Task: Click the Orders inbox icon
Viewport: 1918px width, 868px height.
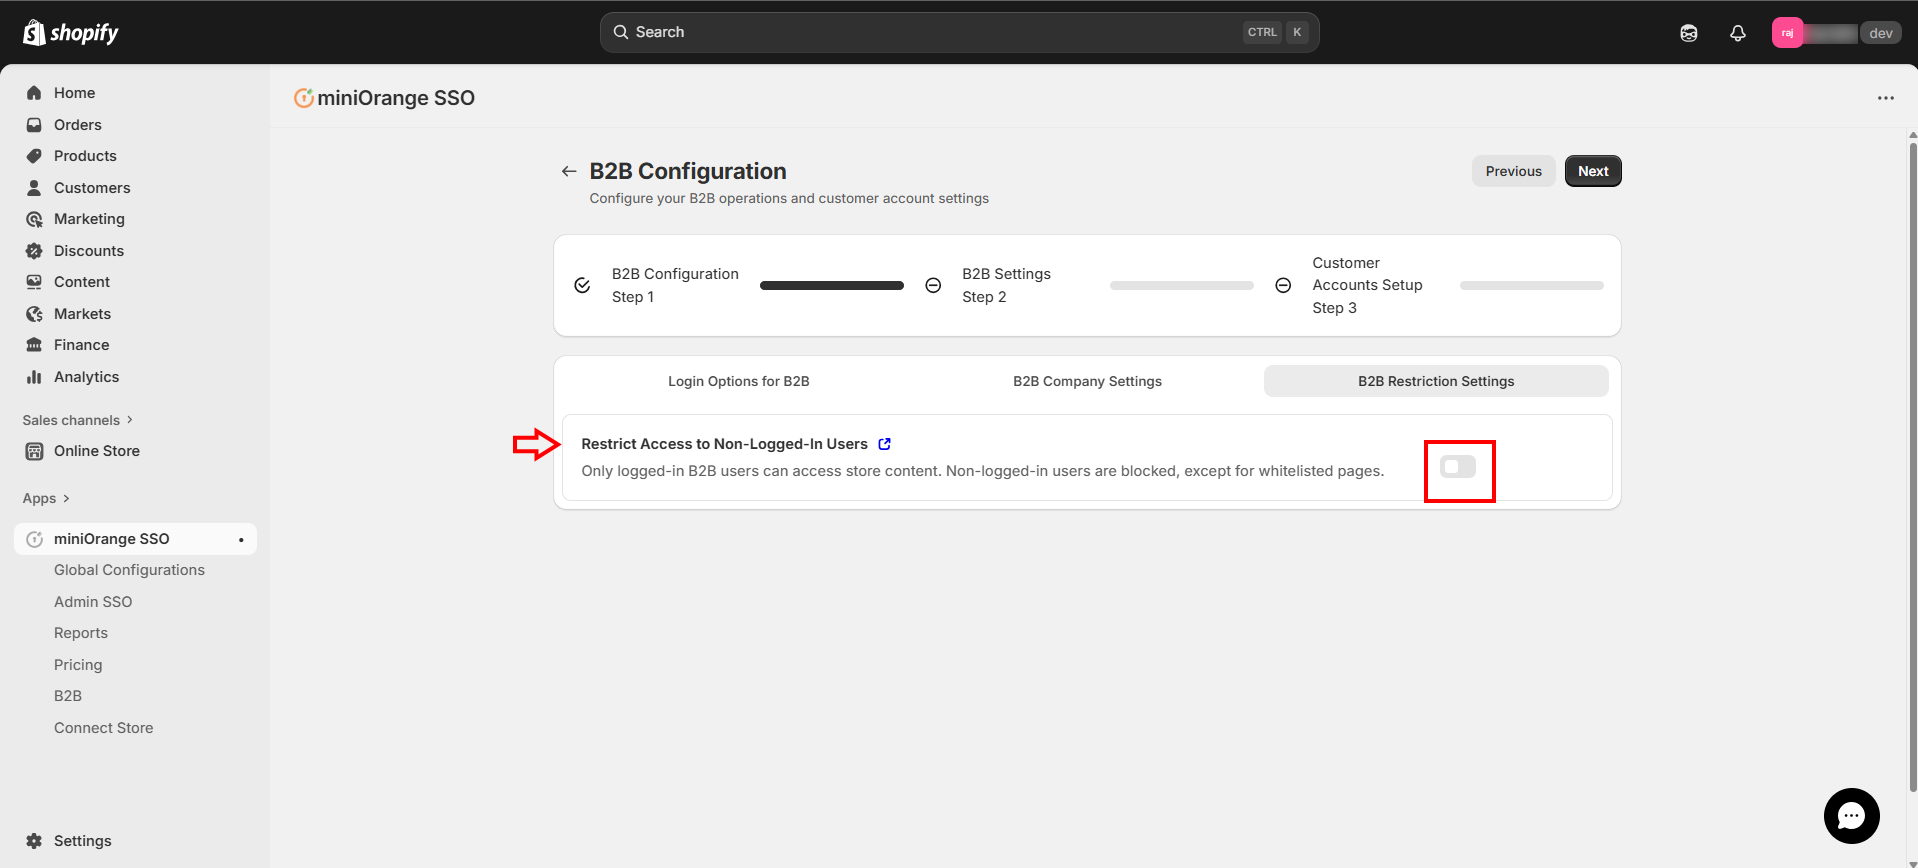Action: [x=34, y=125]
